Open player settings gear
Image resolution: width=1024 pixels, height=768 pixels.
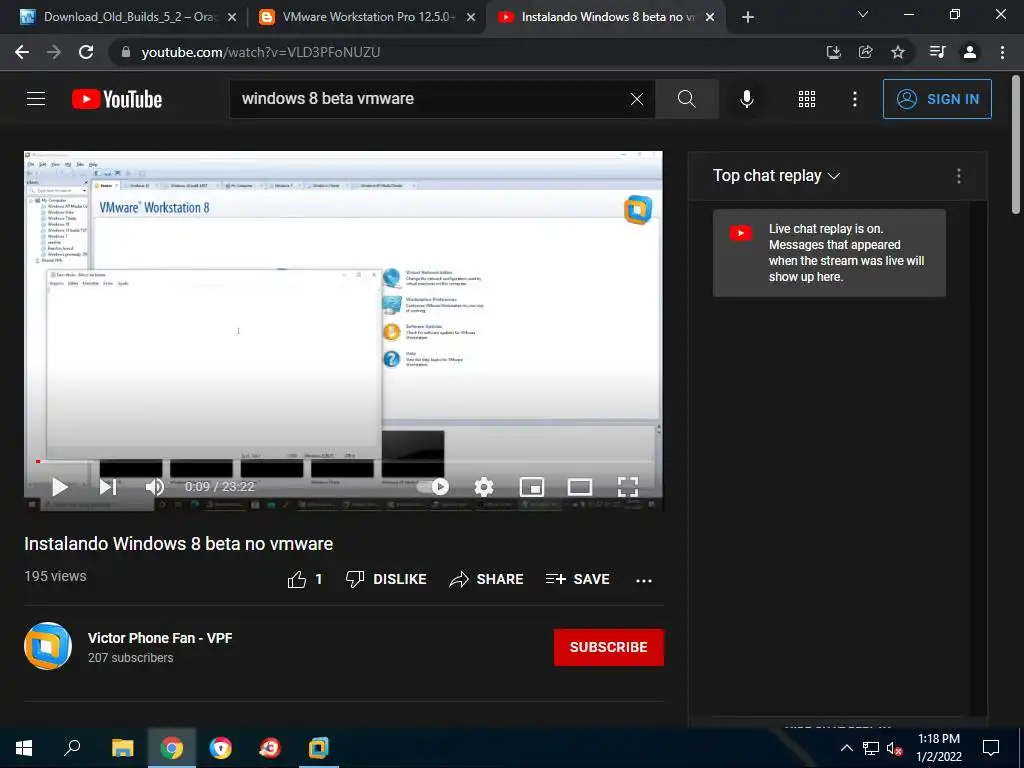point(484,487)
